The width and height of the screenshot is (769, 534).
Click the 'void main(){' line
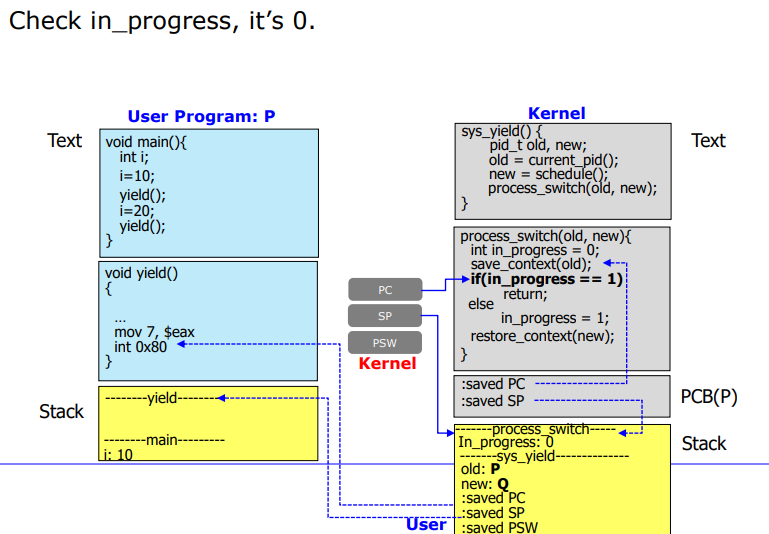146,142
